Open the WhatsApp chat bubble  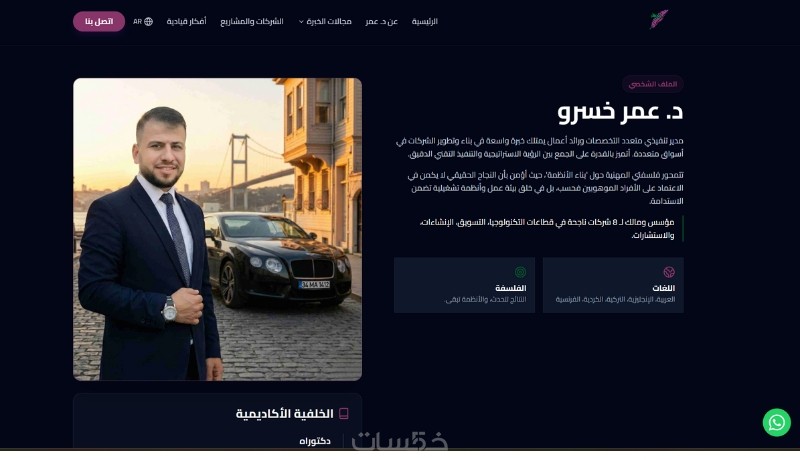777,422
